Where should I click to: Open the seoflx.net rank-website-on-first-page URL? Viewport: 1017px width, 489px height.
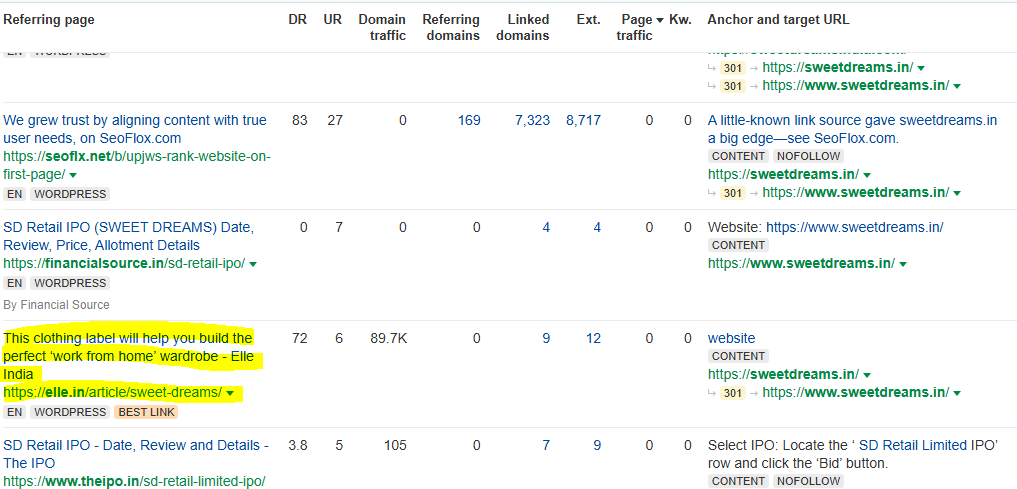click(x=137, y=165)
